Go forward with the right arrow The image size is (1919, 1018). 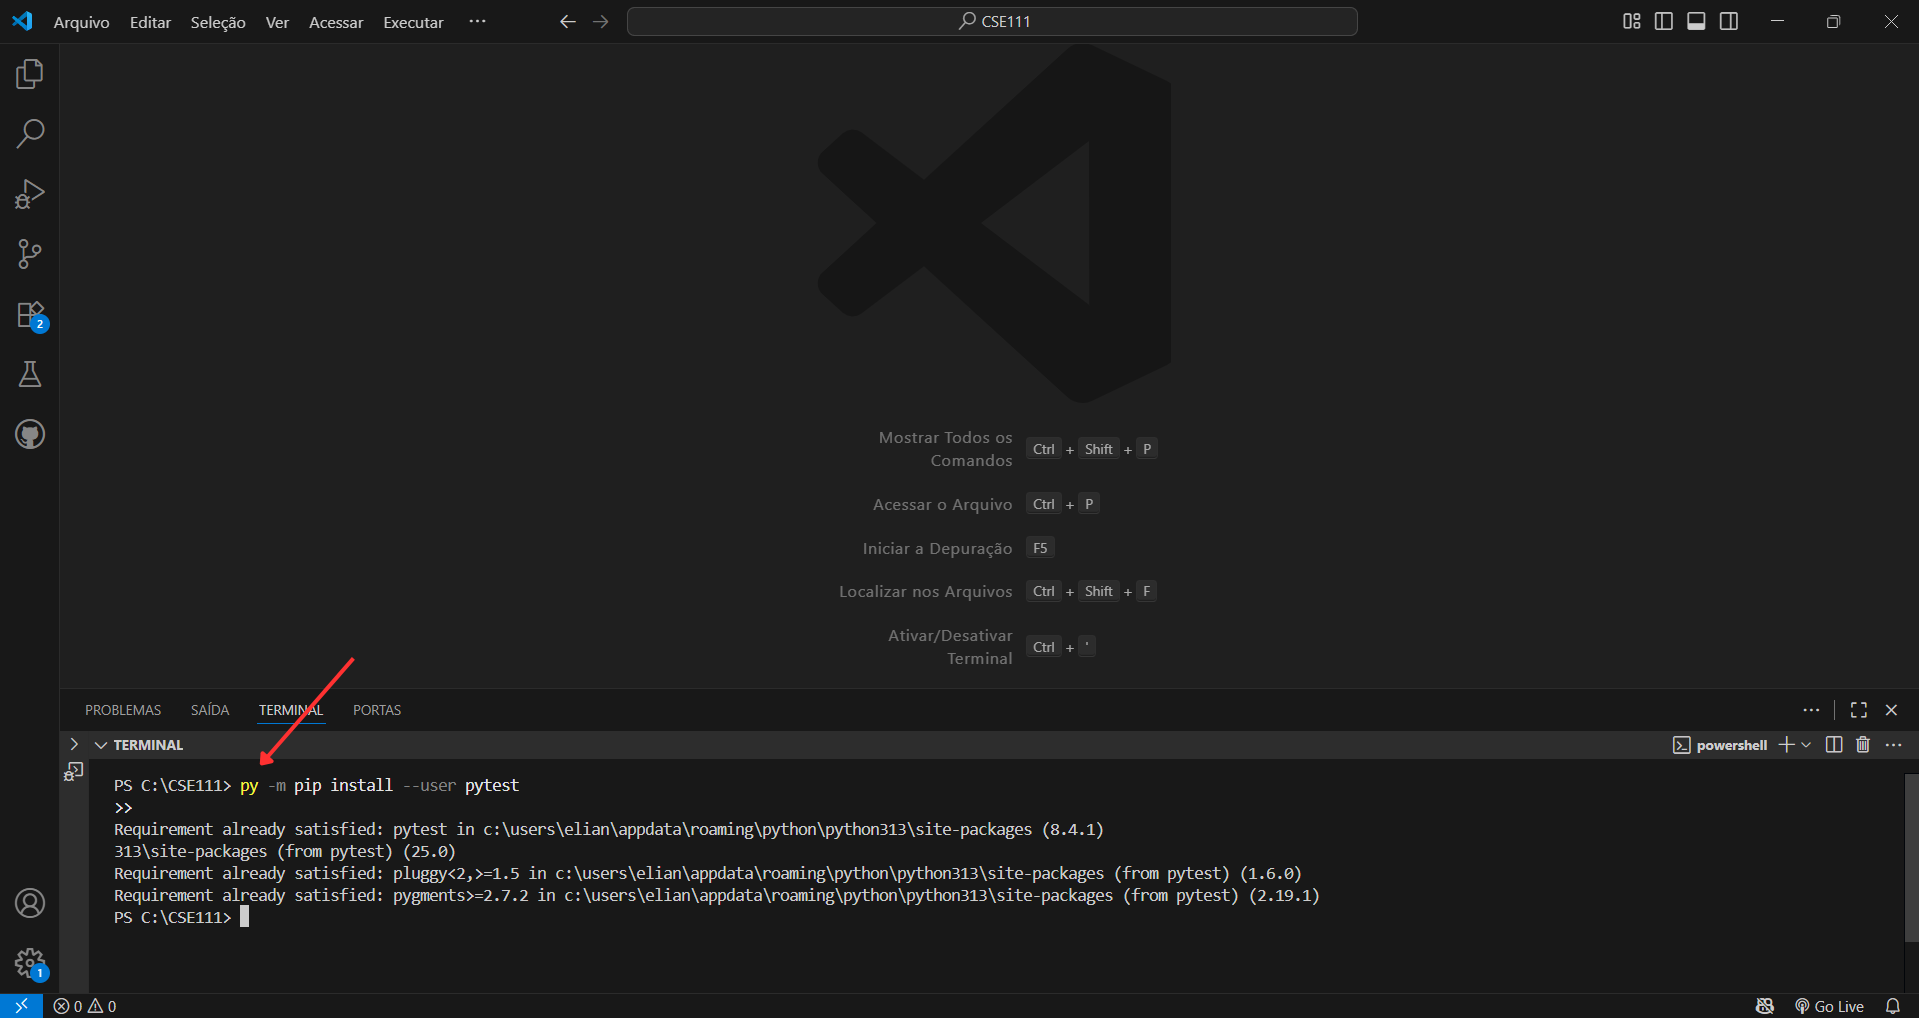600,21
